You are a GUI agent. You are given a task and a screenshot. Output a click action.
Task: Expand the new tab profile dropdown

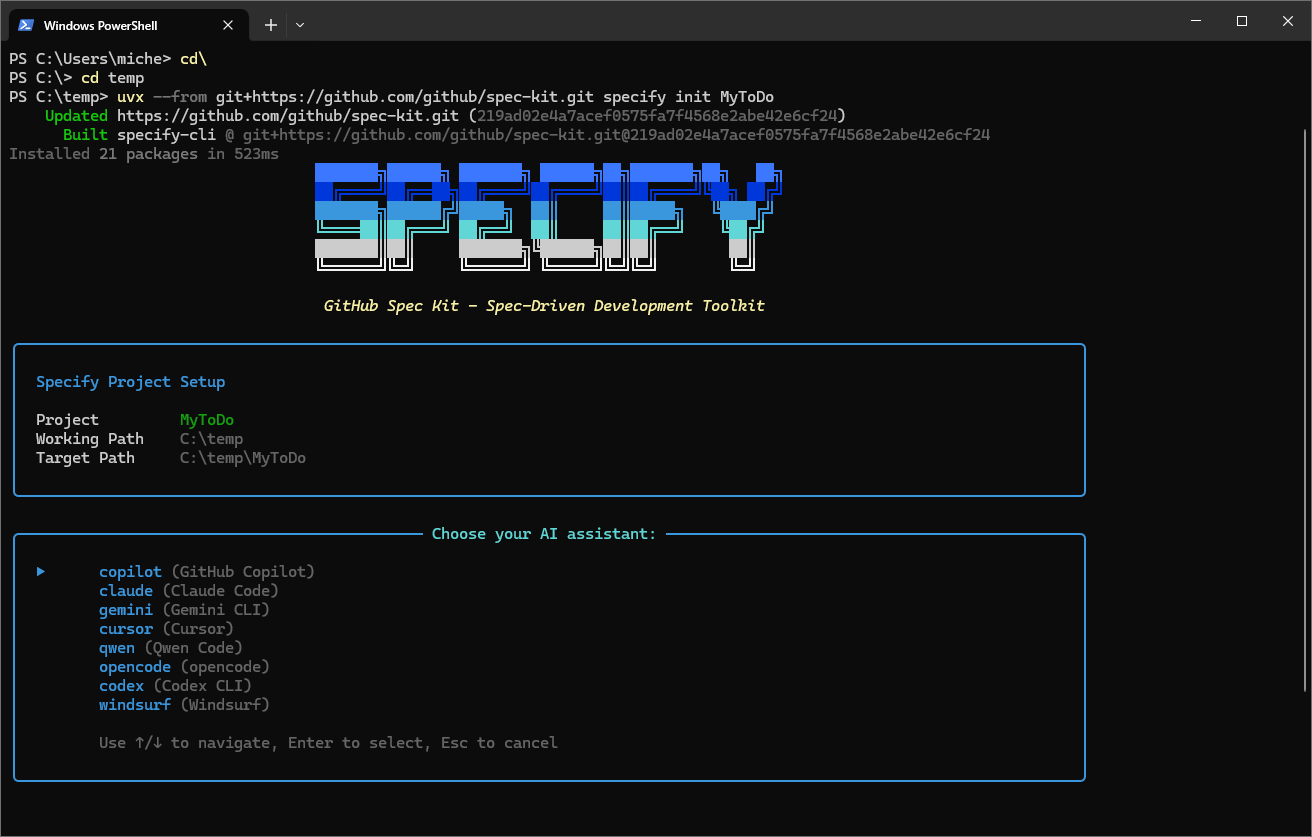300,25
